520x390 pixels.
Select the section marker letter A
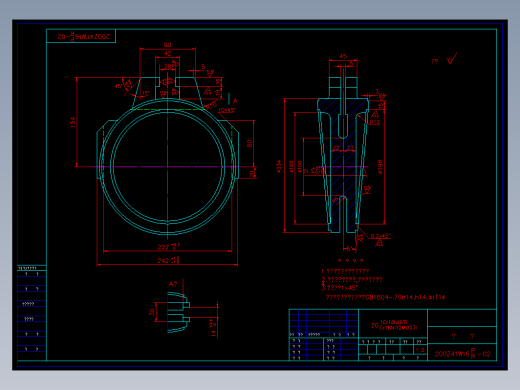235,101
